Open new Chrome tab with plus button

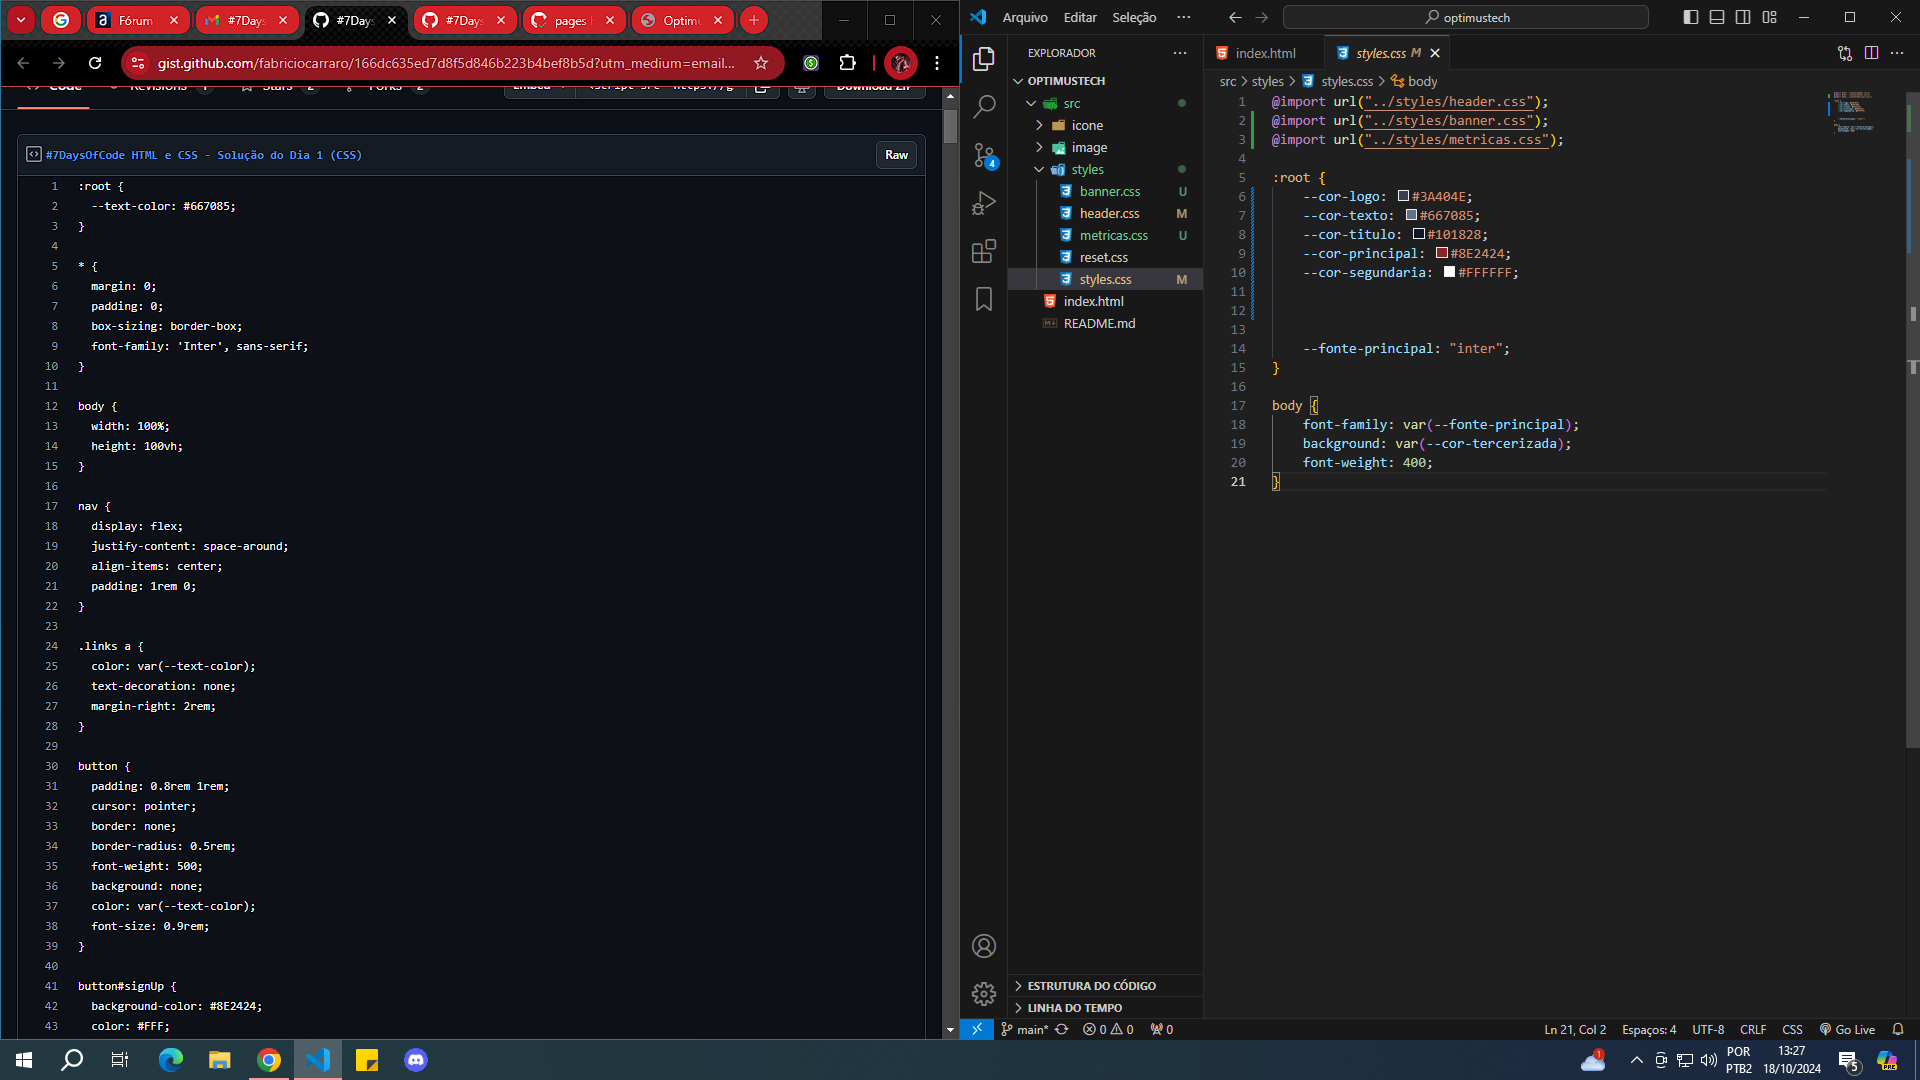(x=754, y=20)
